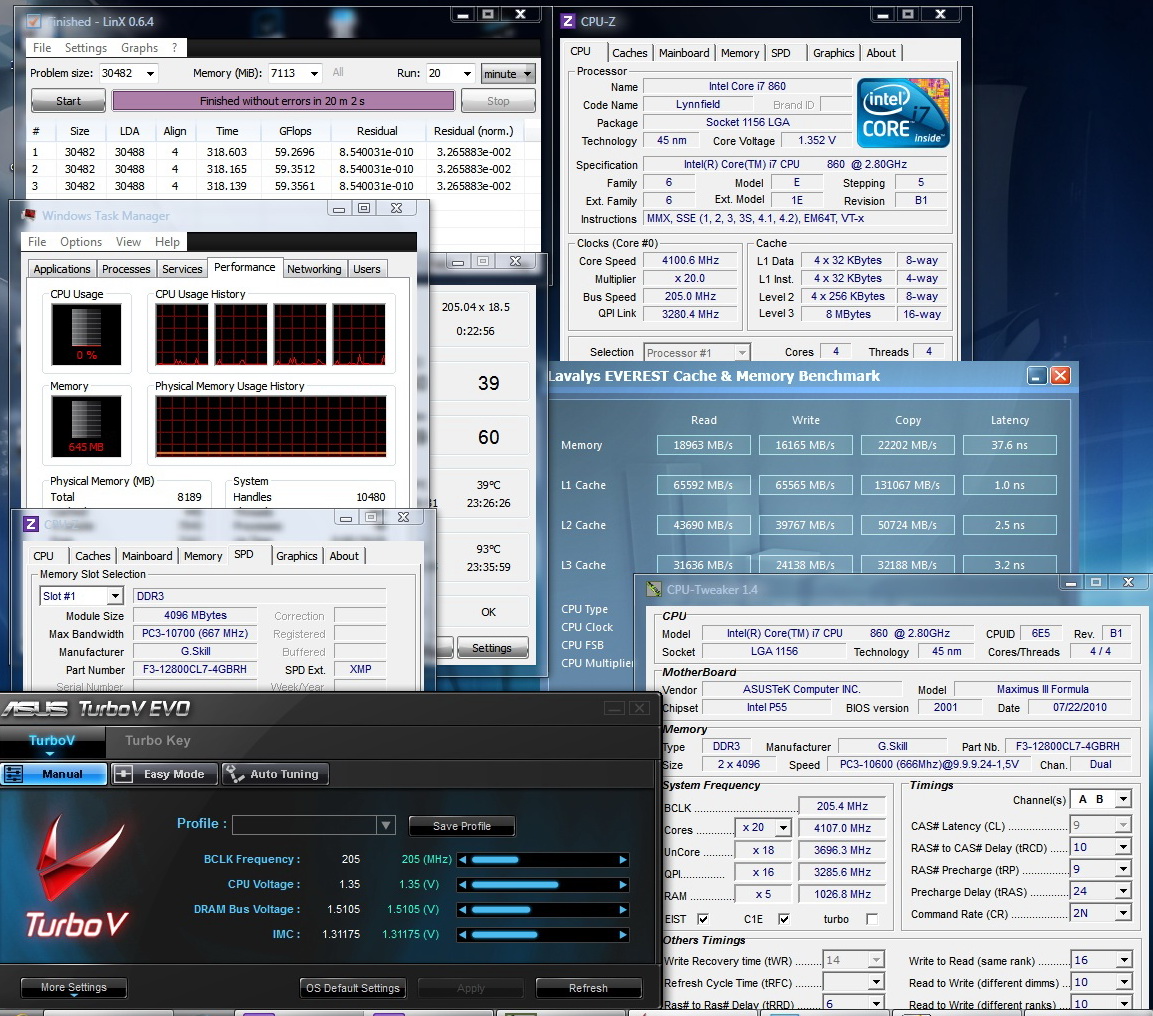Click the Save Profile button in TurboV

[x=462, y=826]
